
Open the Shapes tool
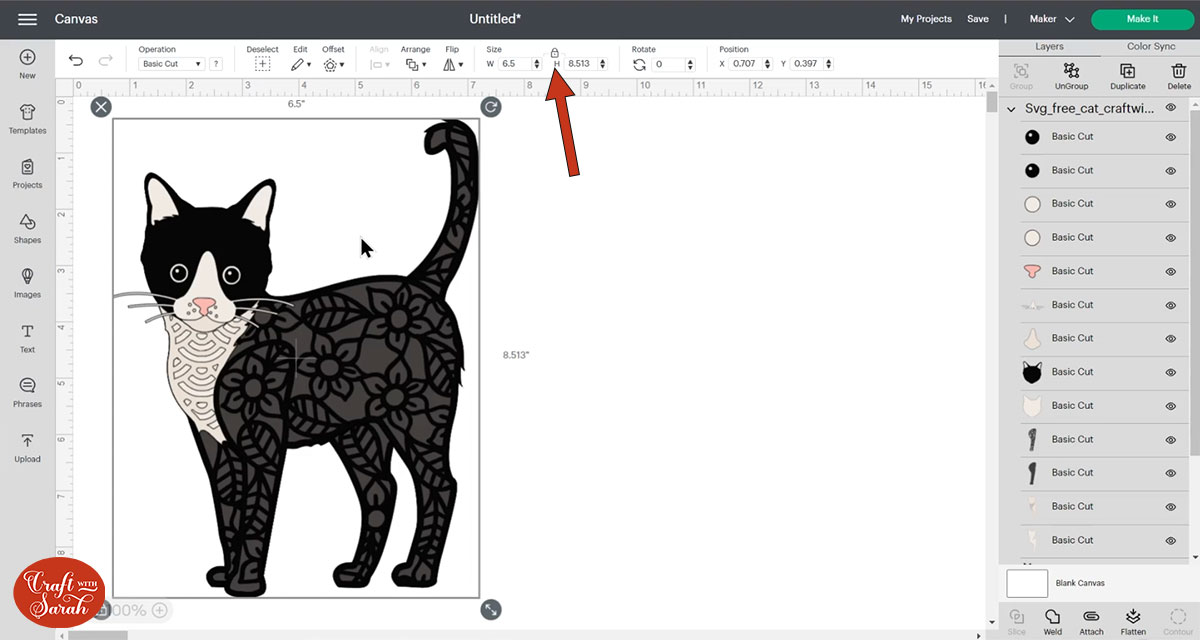tap(27, 228)
